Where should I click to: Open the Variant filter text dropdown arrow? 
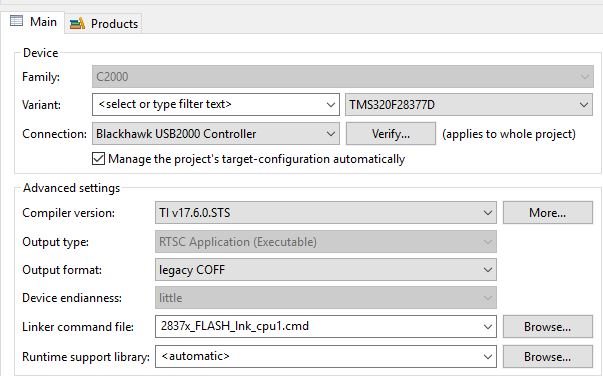click(x=330, y=105)
